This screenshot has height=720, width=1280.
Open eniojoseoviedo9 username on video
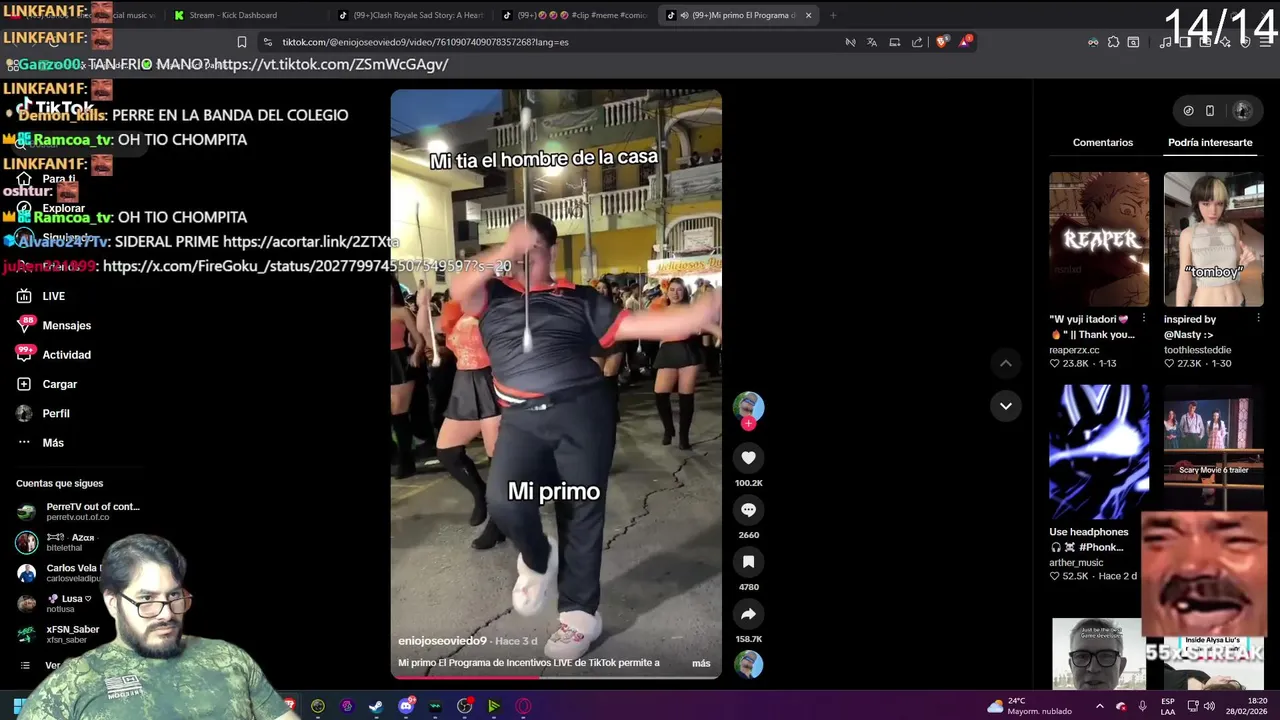pyautogui.click(x=442, y=641)
